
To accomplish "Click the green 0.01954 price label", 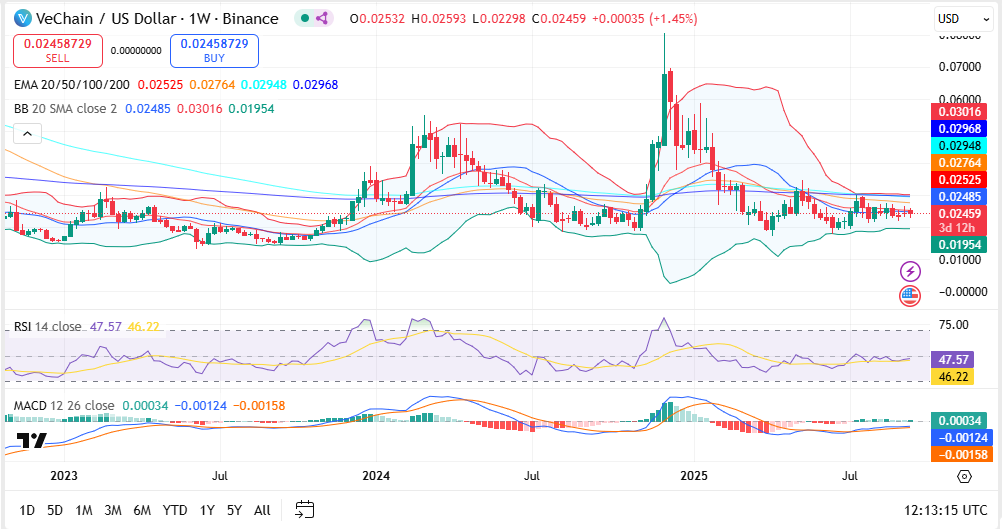I will (959, 245).
